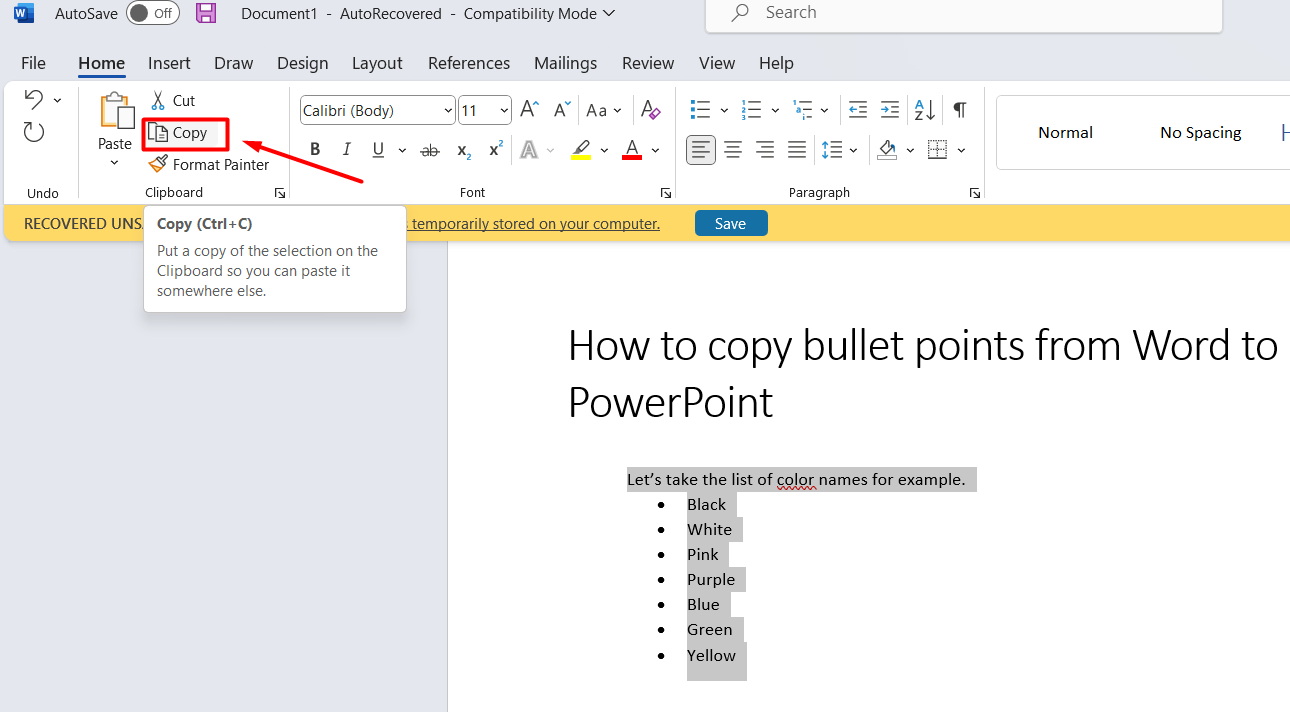Click the Save floppy disk icon in title bar

(x=206, y=13)
